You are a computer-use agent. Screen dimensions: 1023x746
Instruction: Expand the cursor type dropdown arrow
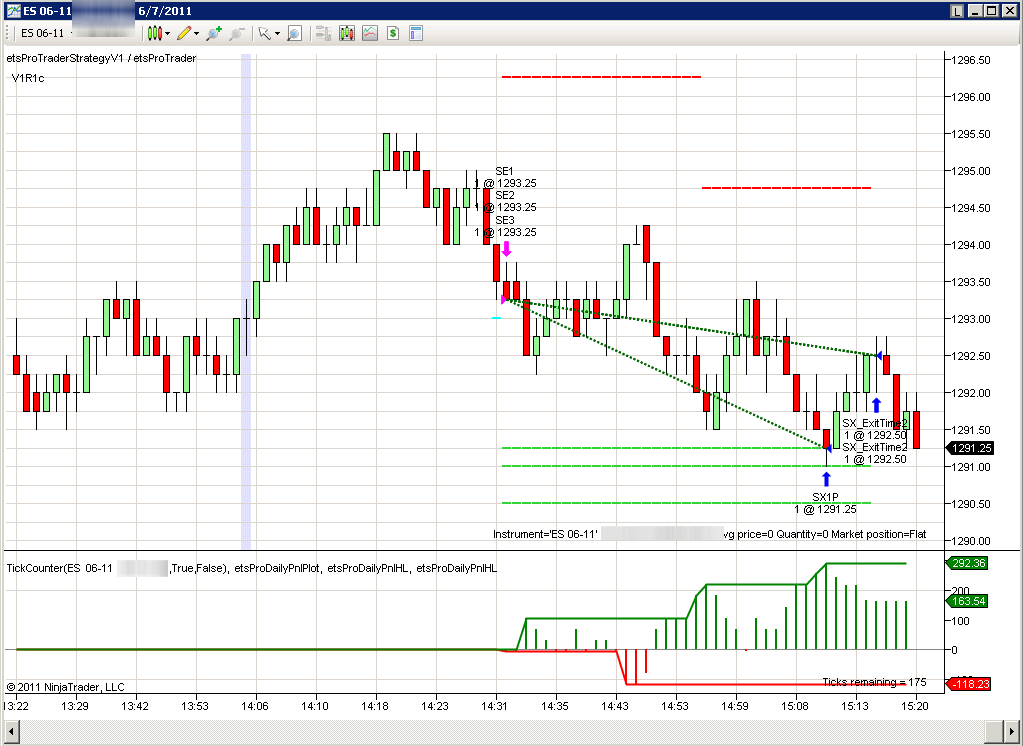[277, 33]
